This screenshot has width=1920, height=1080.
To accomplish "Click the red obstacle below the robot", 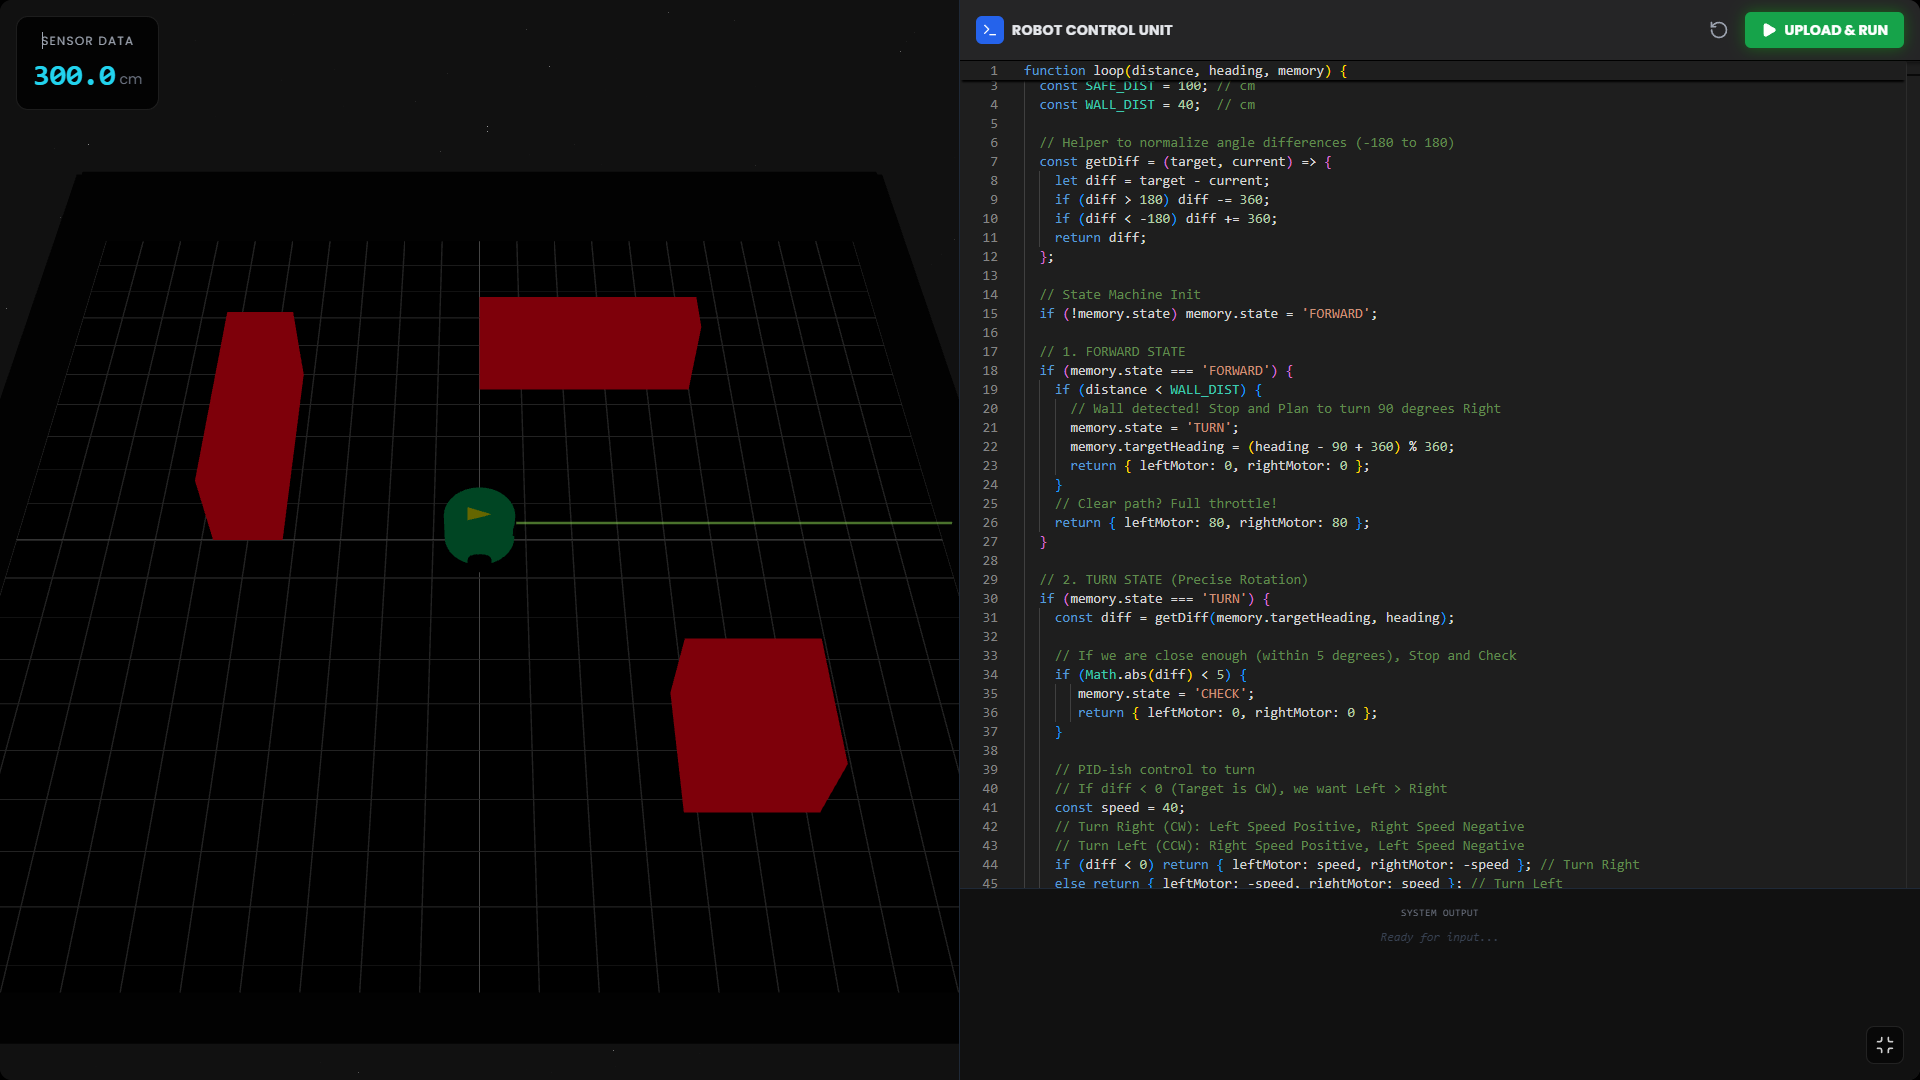I will click(x=757, y=725).
